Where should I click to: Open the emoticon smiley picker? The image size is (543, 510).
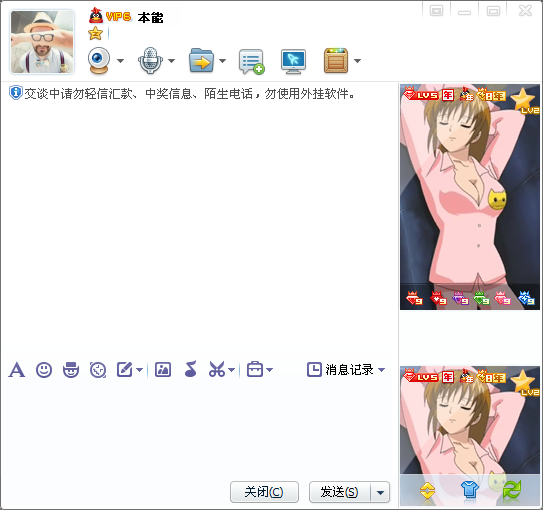pyautogui.click(x=44, y=370)
